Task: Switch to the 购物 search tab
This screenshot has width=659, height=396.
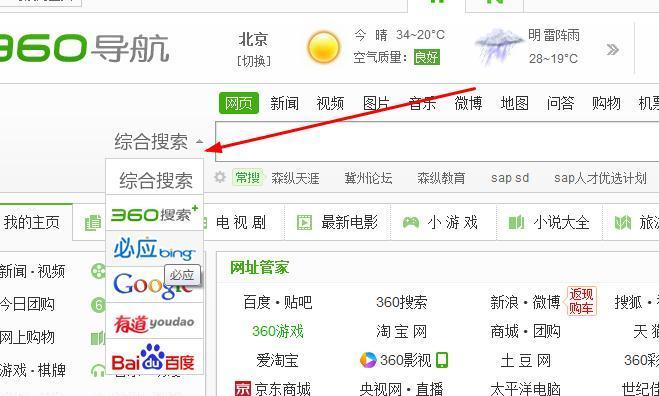Action: click(x=606, y=103)
